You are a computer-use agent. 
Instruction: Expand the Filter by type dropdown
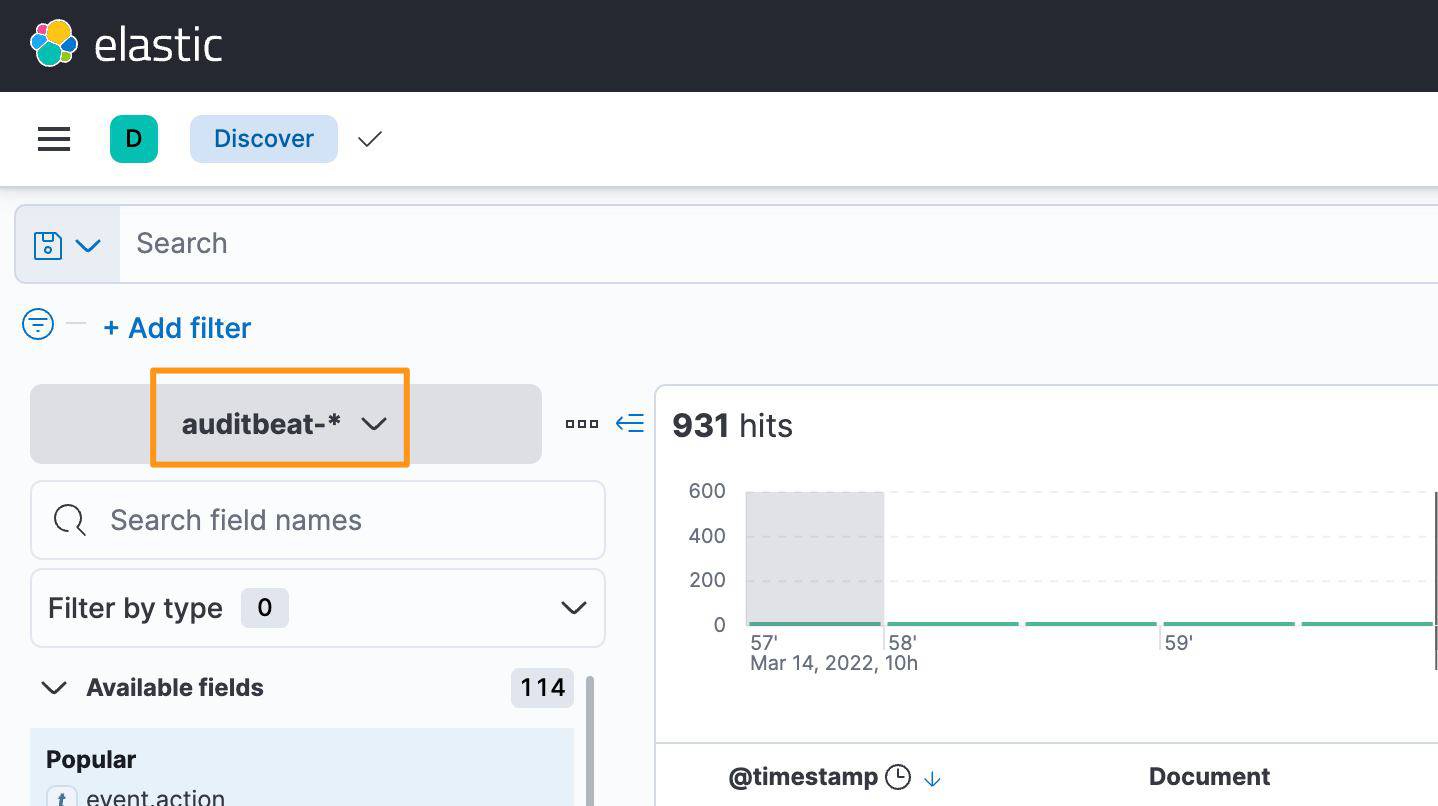318,608
